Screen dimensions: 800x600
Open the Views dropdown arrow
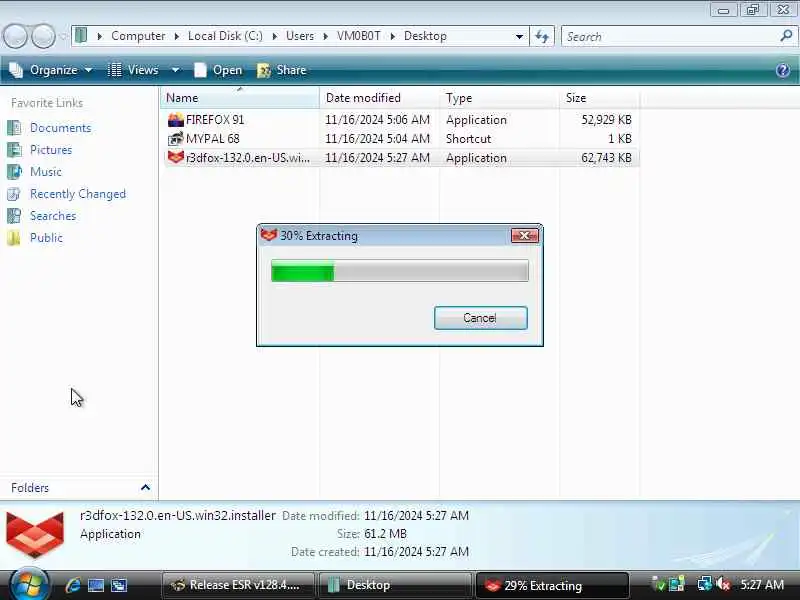(176, 70)
